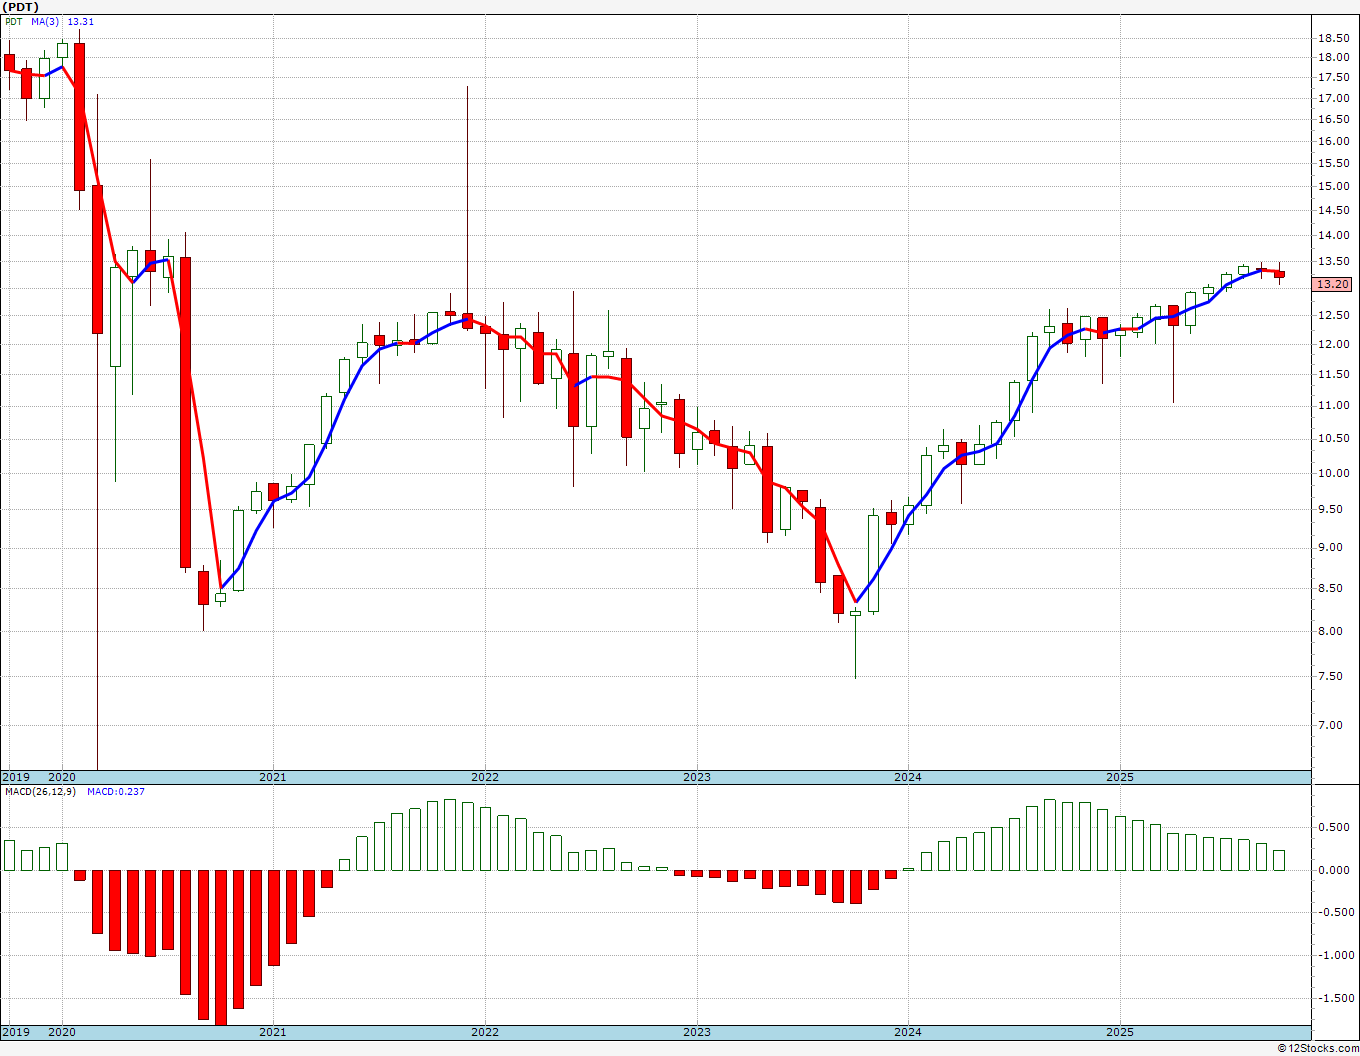Select the 14.50 price axis label
The image size is (1360, 1056).
click(1332, 210)
